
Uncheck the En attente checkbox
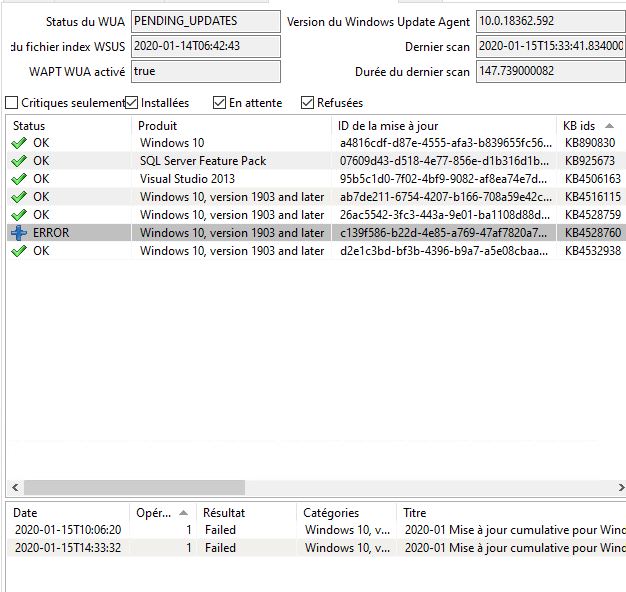(x=220, y=103)
